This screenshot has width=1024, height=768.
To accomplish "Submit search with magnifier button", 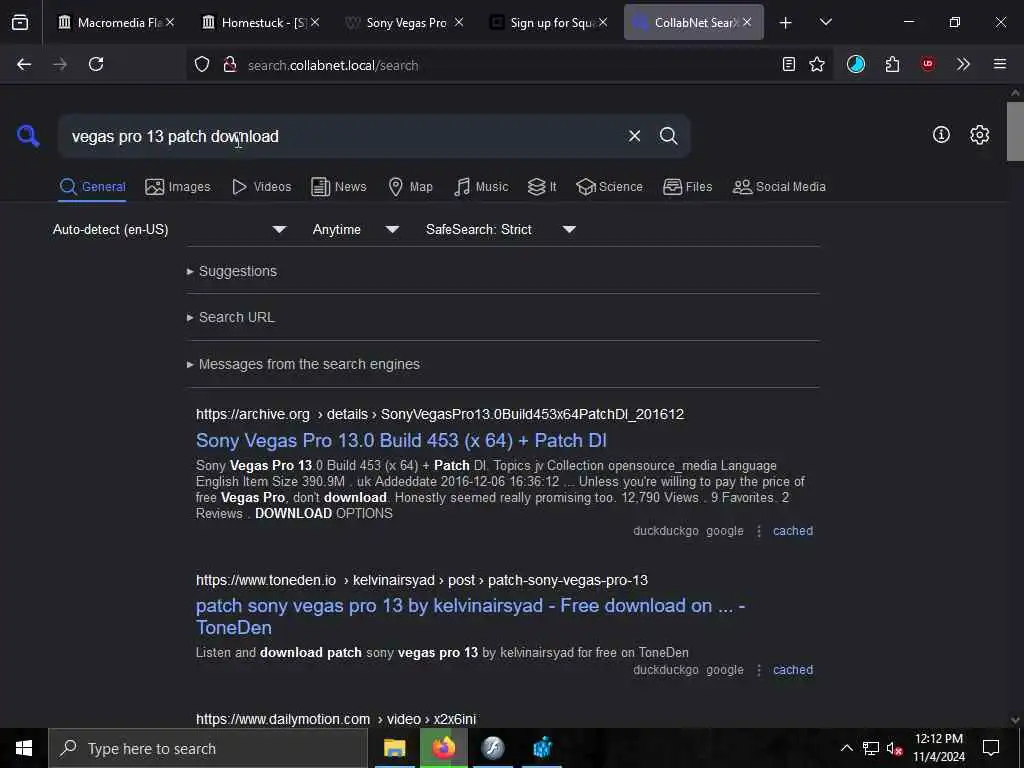I will pyautogui.click(x=668, y=136).
